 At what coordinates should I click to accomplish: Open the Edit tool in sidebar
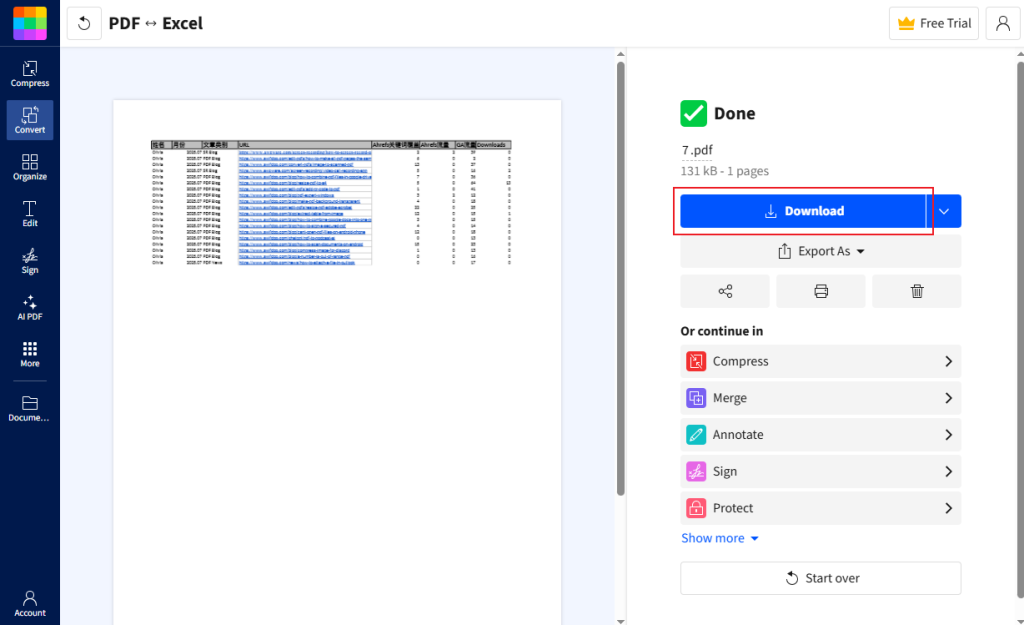pos(30,213)
